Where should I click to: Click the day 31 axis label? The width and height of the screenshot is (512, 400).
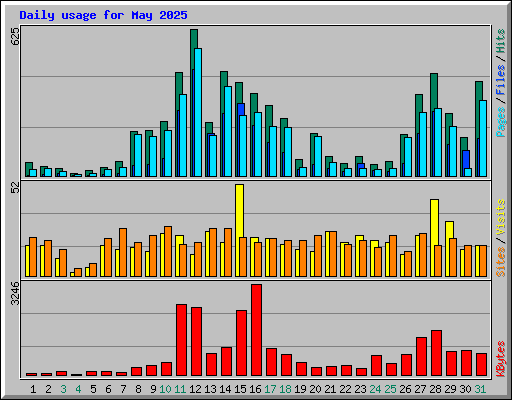[480, 389]
